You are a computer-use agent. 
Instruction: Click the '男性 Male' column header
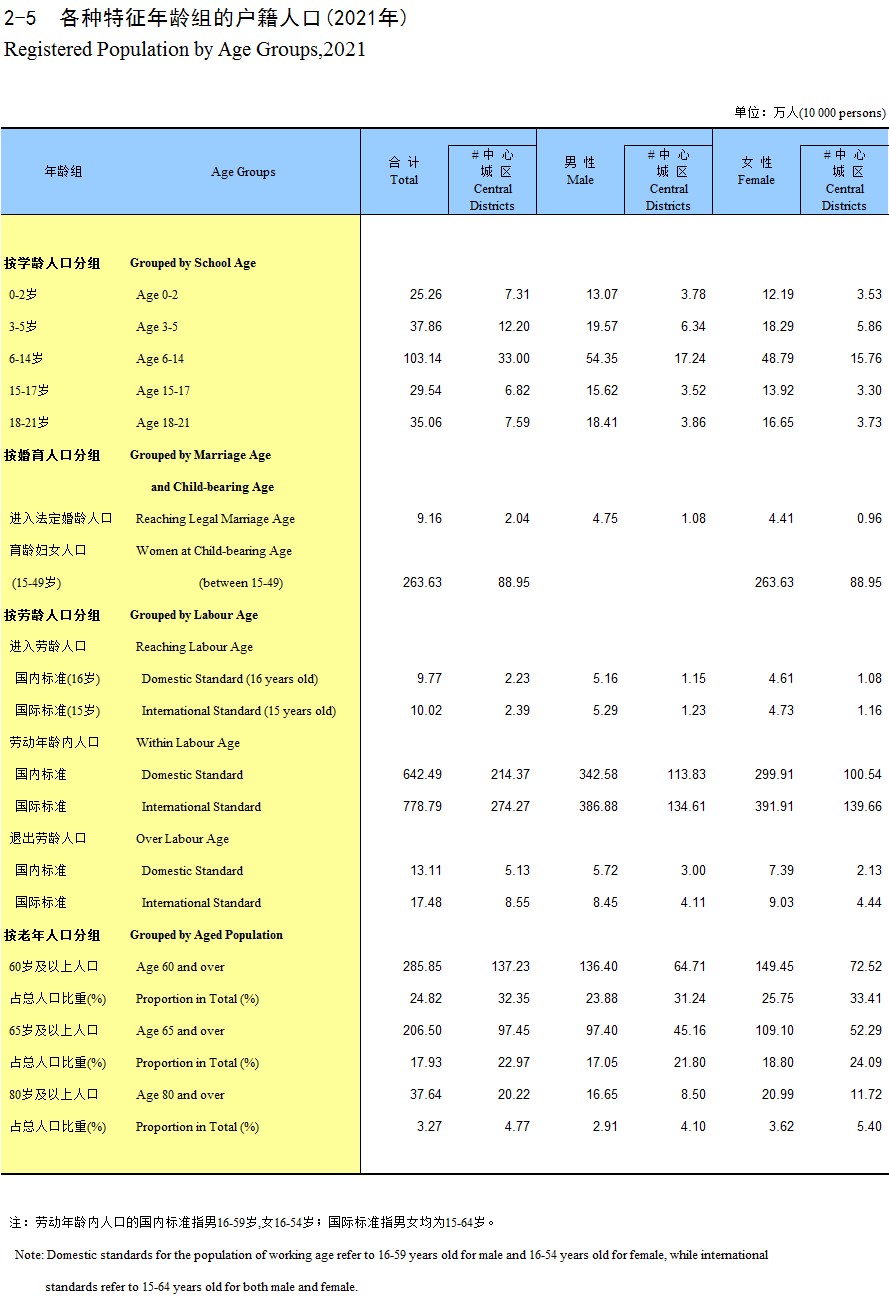coord(580,171)
